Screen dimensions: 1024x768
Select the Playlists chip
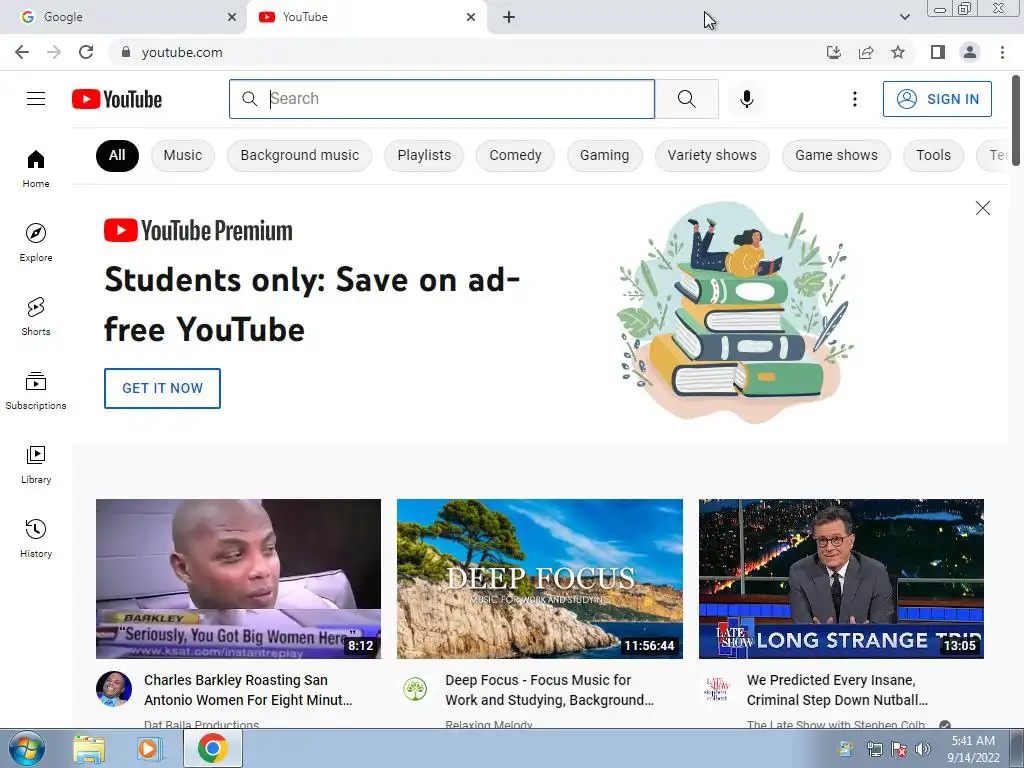[x=424, y=155]
